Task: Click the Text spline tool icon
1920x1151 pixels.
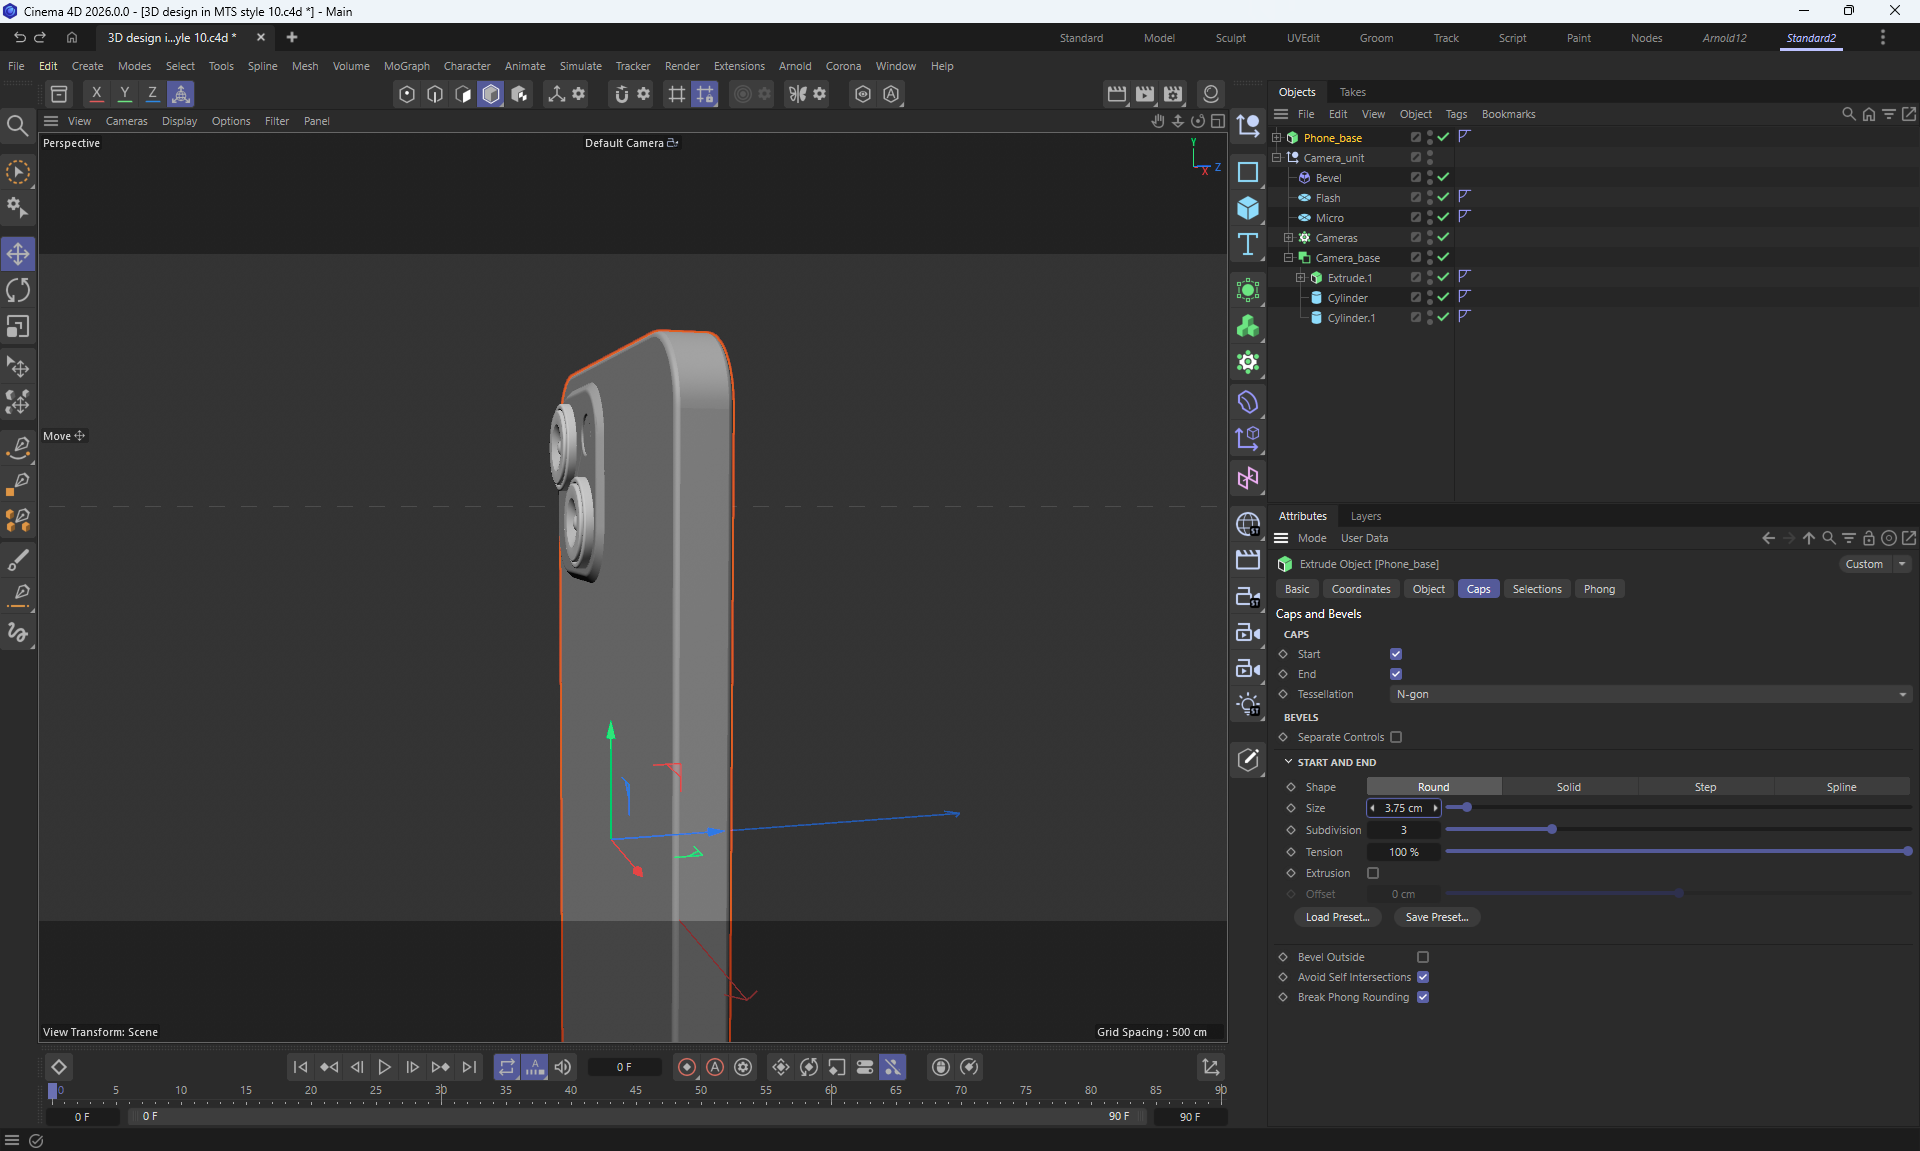Action: click(1248, 245)
